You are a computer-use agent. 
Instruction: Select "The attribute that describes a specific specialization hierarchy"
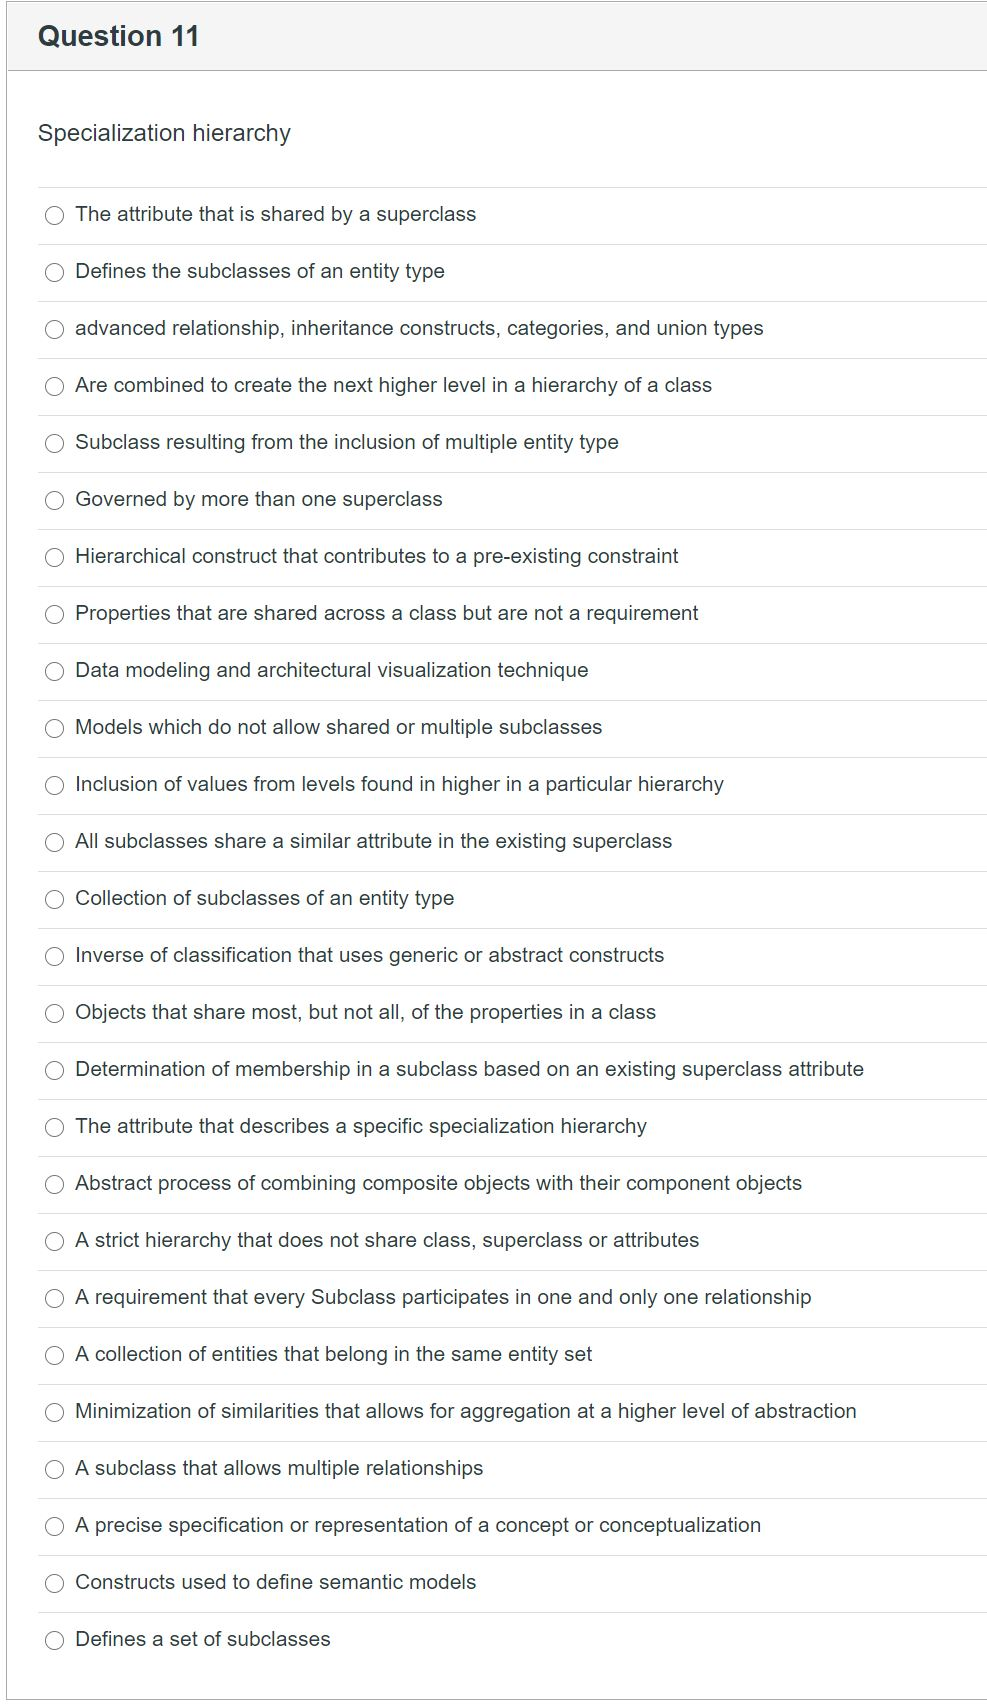(x=53, y=1126)
